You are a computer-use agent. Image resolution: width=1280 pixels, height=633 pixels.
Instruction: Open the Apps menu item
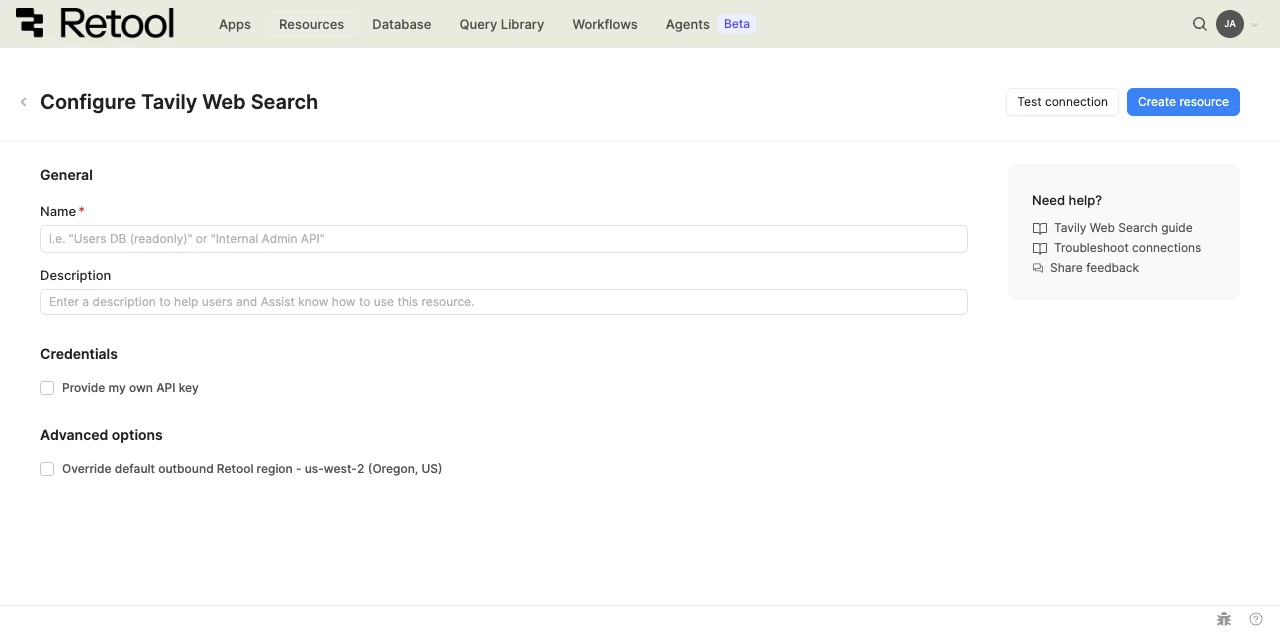tap(235, 24)
